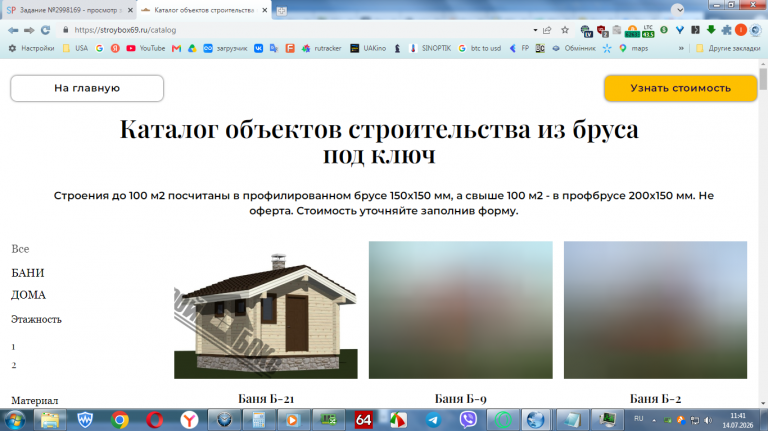
Task: Open Telegram from the taskbar
Action: pyautogui.click(x=433, y=420)
